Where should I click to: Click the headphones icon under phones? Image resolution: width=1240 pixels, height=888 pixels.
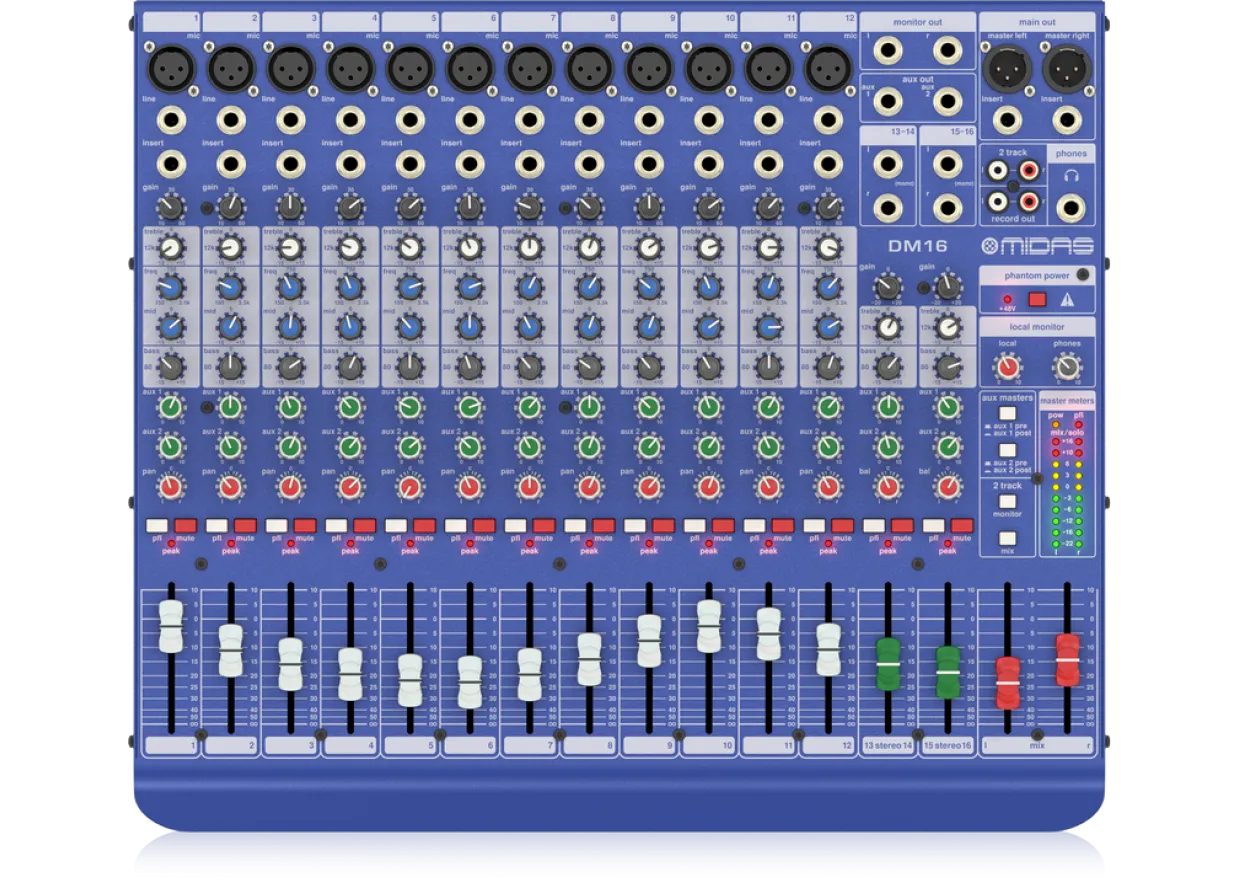click(1071, 176)
